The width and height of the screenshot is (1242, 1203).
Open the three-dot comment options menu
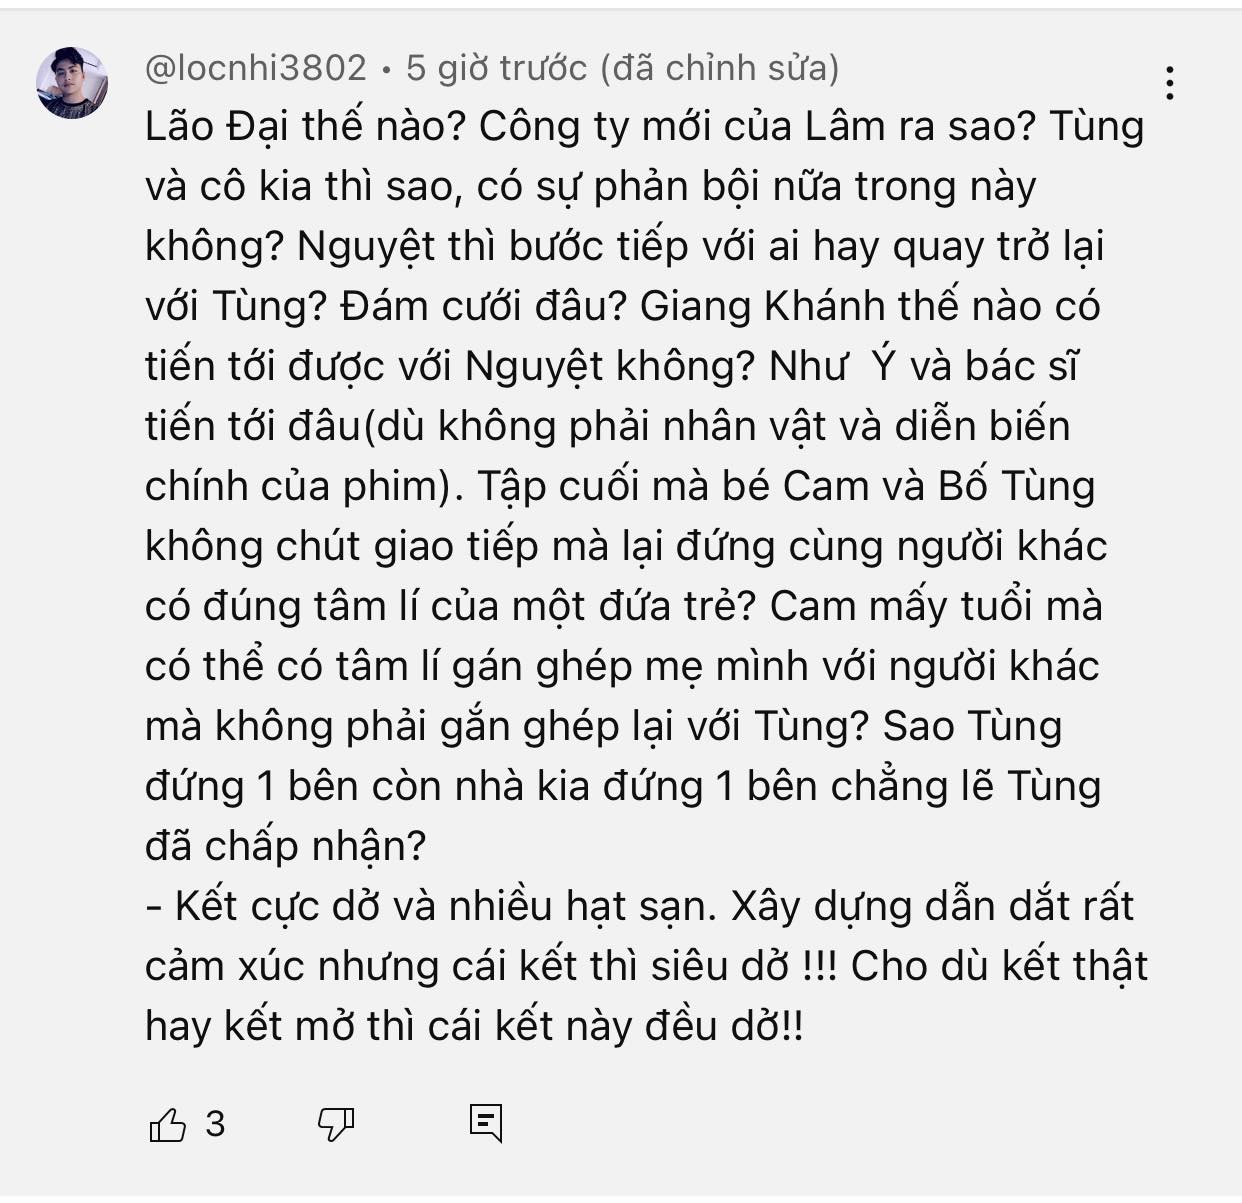(x=1169, y=83)
